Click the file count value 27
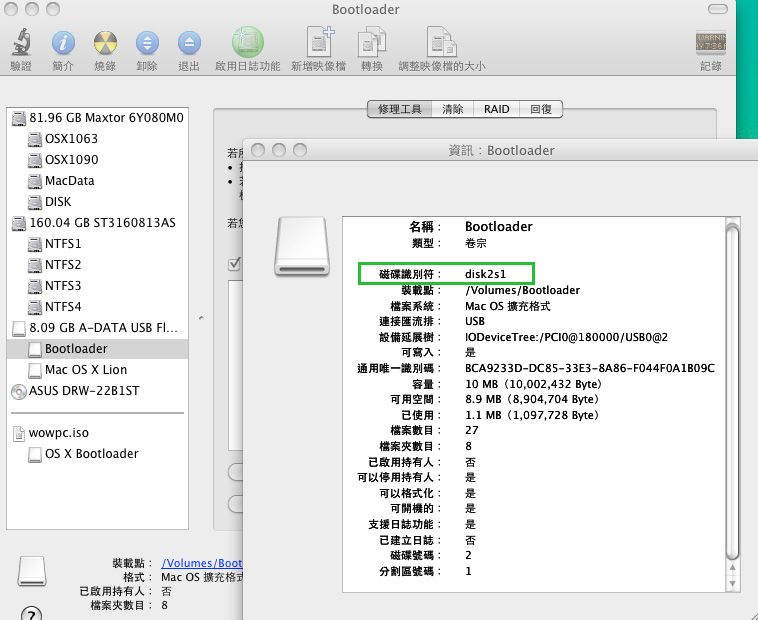The height and width of the screenshot is (620, 758). 471,430
